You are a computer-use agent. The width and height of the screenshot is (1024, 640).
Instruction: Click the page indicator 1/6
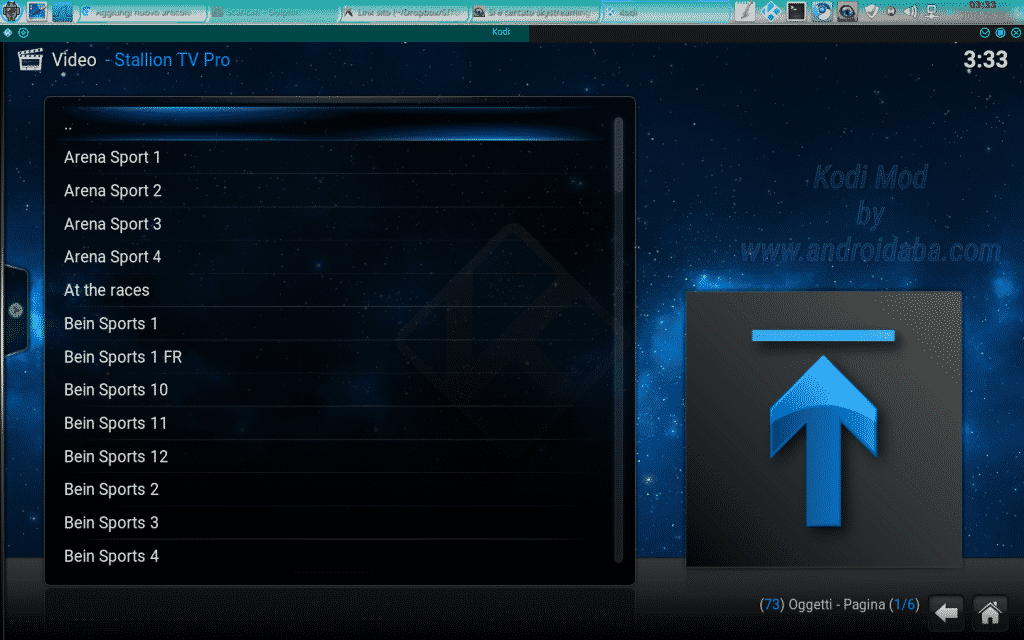904,605
